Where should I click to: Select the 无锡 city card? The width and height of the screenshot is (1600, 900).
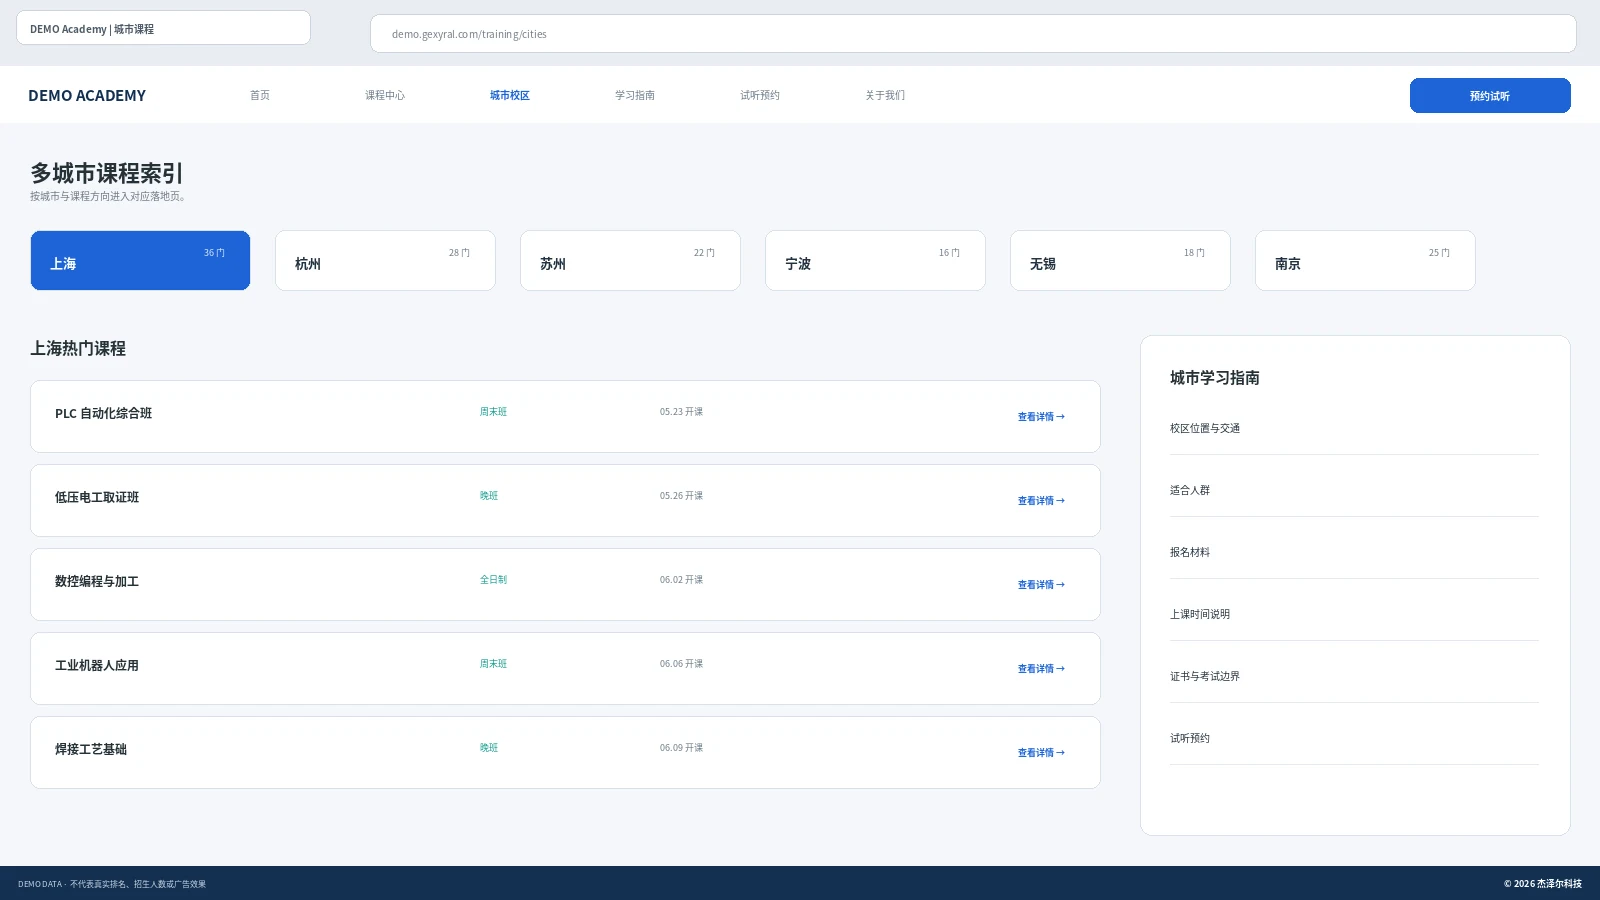(x=1120, y=261)
